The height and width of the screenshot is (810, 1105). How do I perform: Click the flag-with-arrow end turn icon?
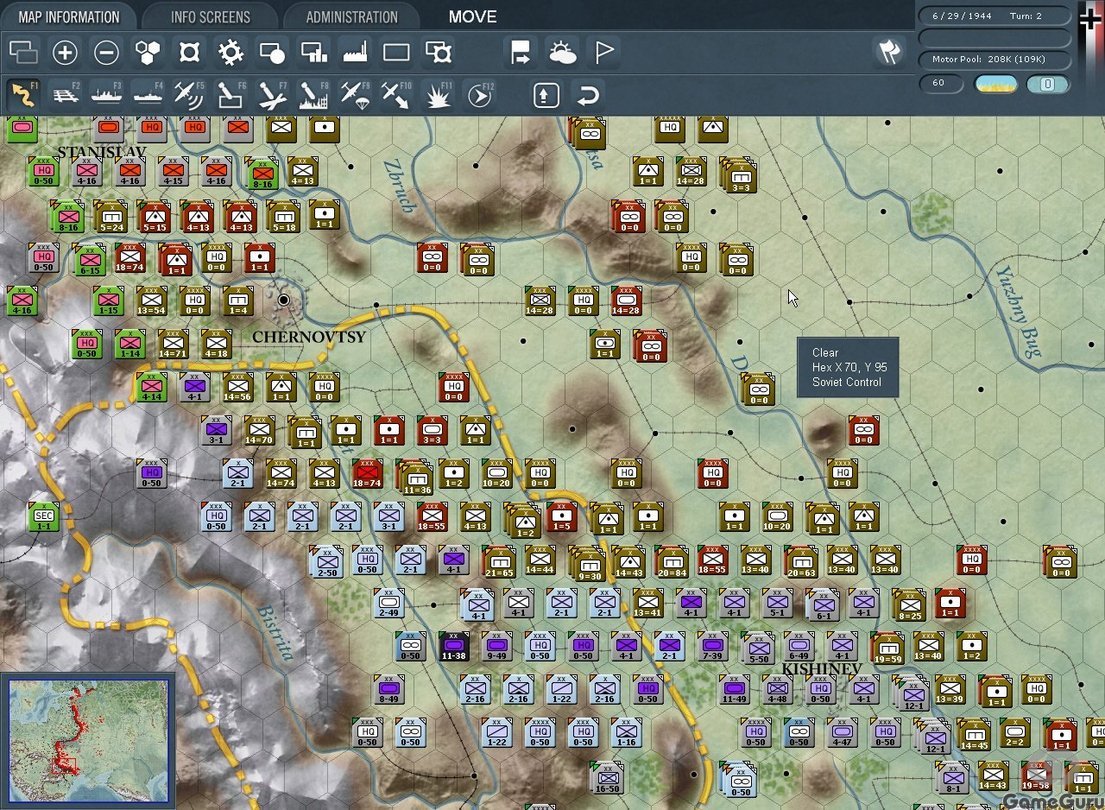[x=521, y=52]
